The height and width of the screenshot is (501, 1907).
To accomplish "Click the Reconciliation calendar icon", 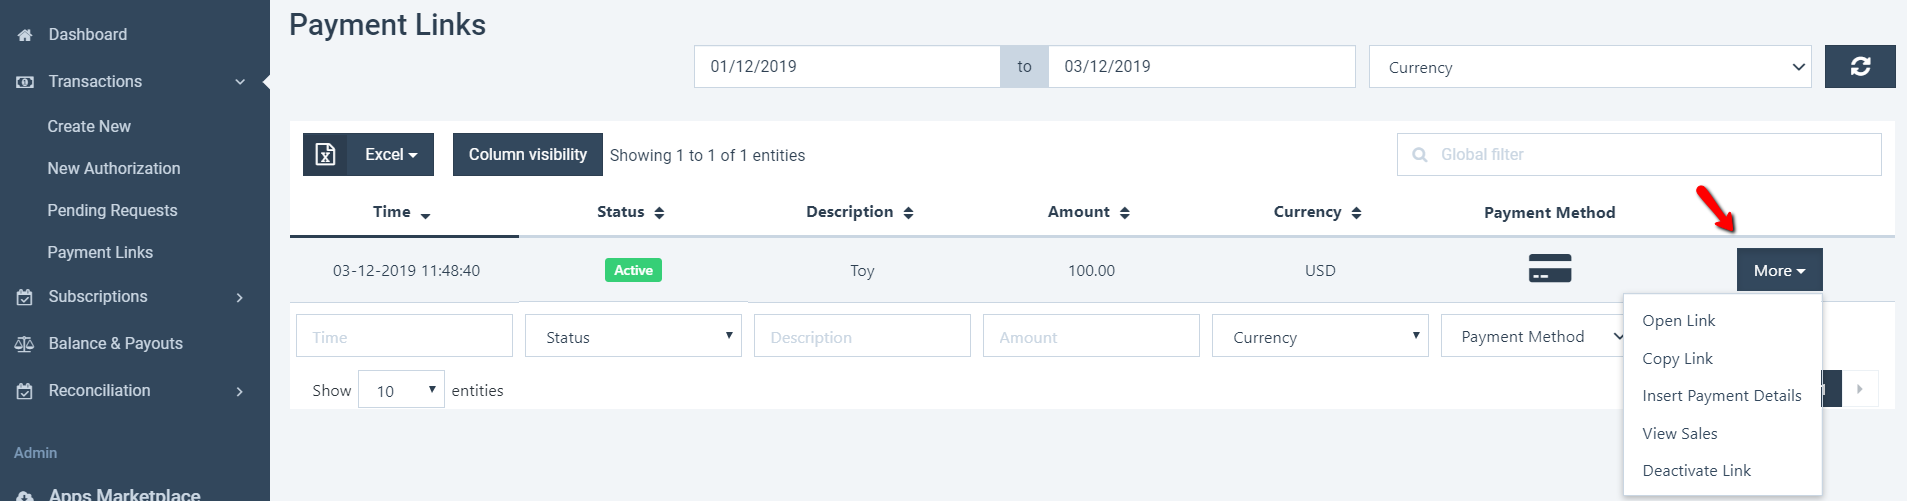I will click(x=25, y=391).
